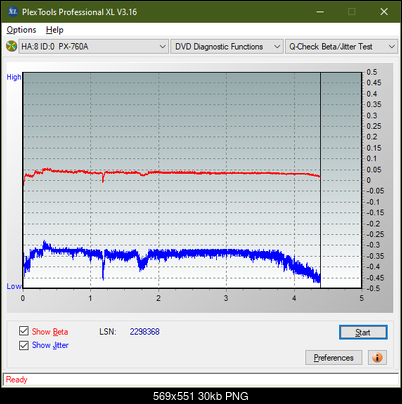Click the -0.5 scale value
Viewport: 402px width, 404px height.
373,288
